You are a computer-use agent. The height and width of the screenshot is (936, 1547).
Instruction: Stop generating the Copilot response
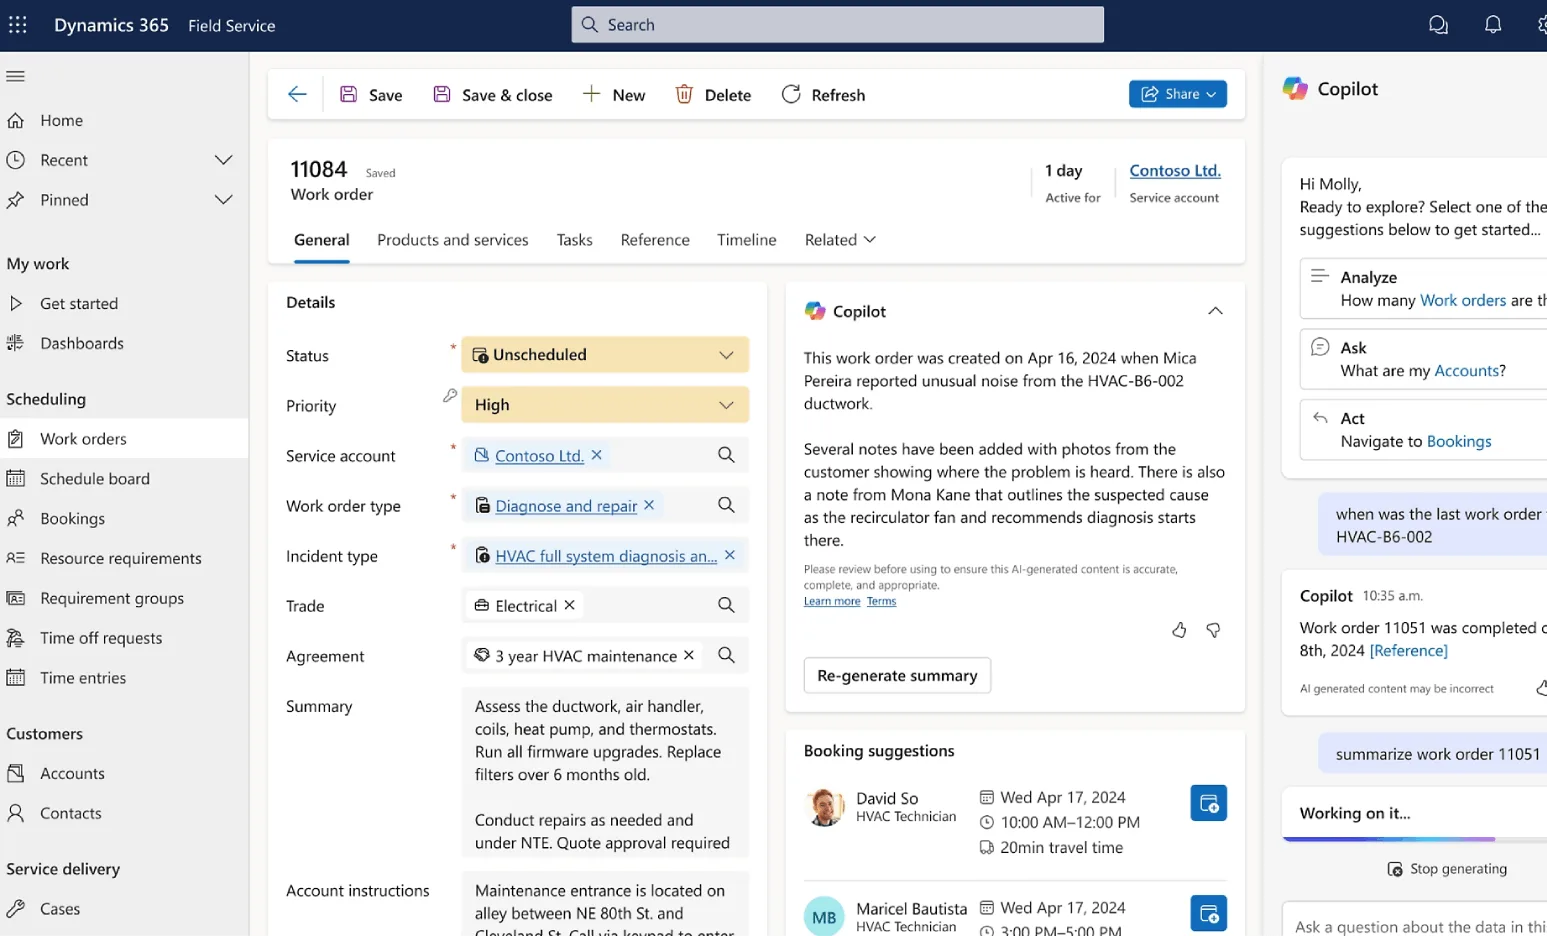1447,869
